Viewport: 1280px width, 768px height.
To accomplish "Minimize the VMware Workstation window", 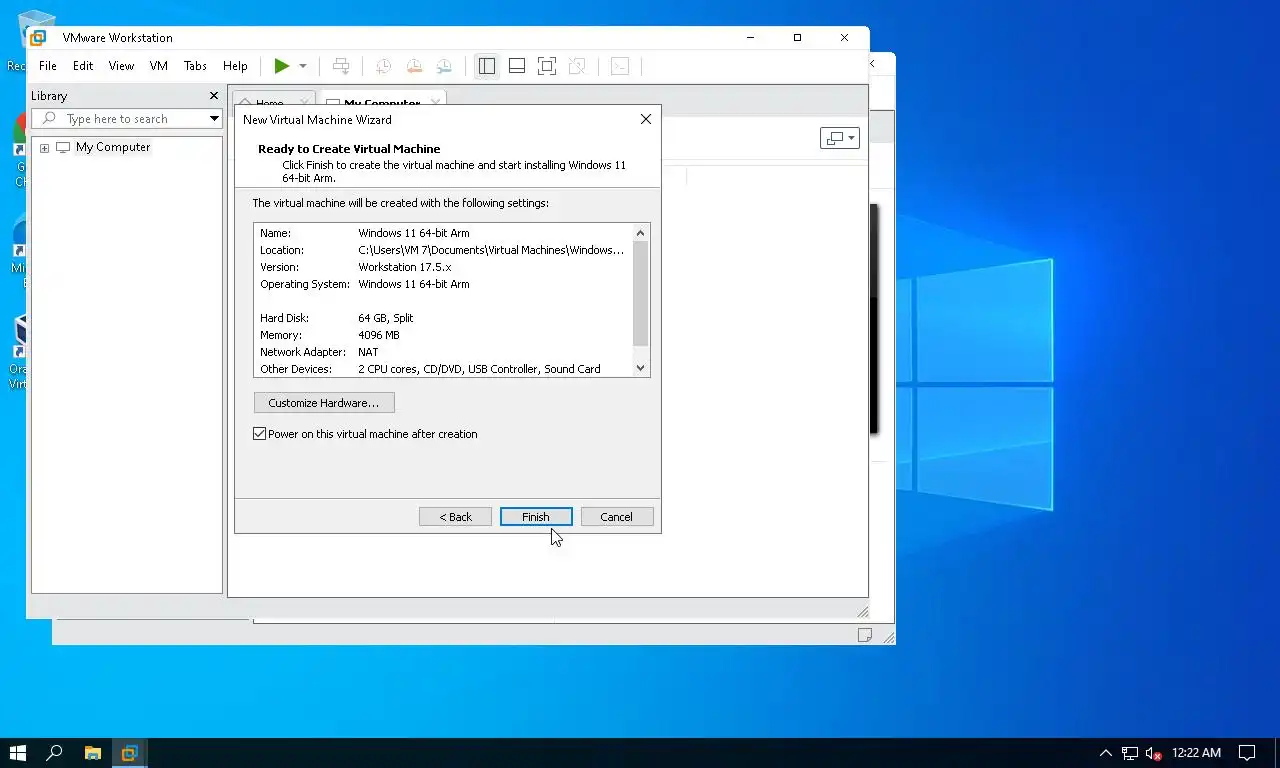I will [751, 38].
